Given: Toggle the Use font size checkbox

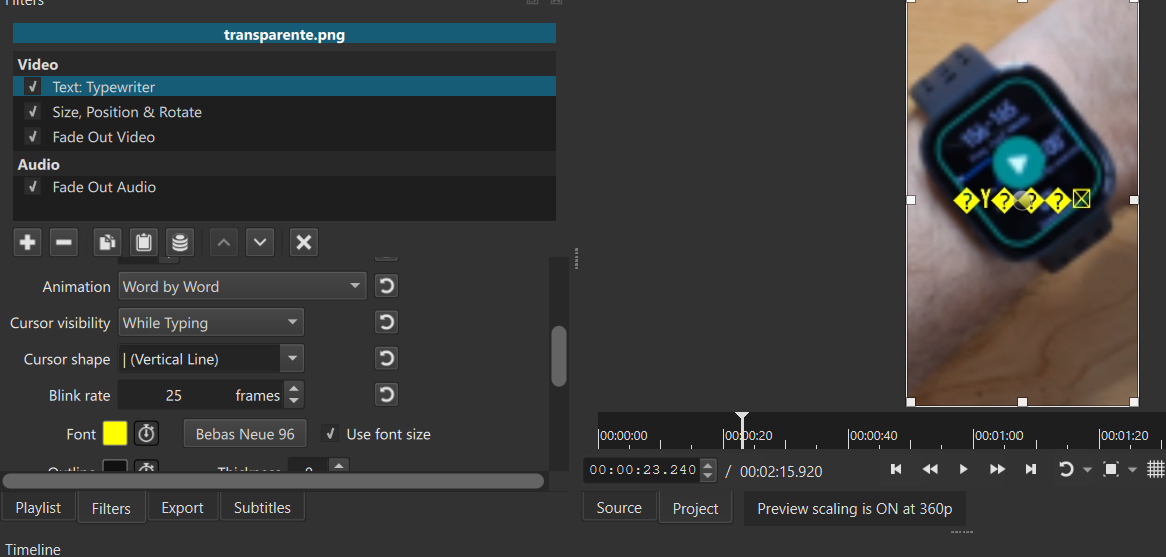Looking at the screenshot, I should [x=330, y=434].
